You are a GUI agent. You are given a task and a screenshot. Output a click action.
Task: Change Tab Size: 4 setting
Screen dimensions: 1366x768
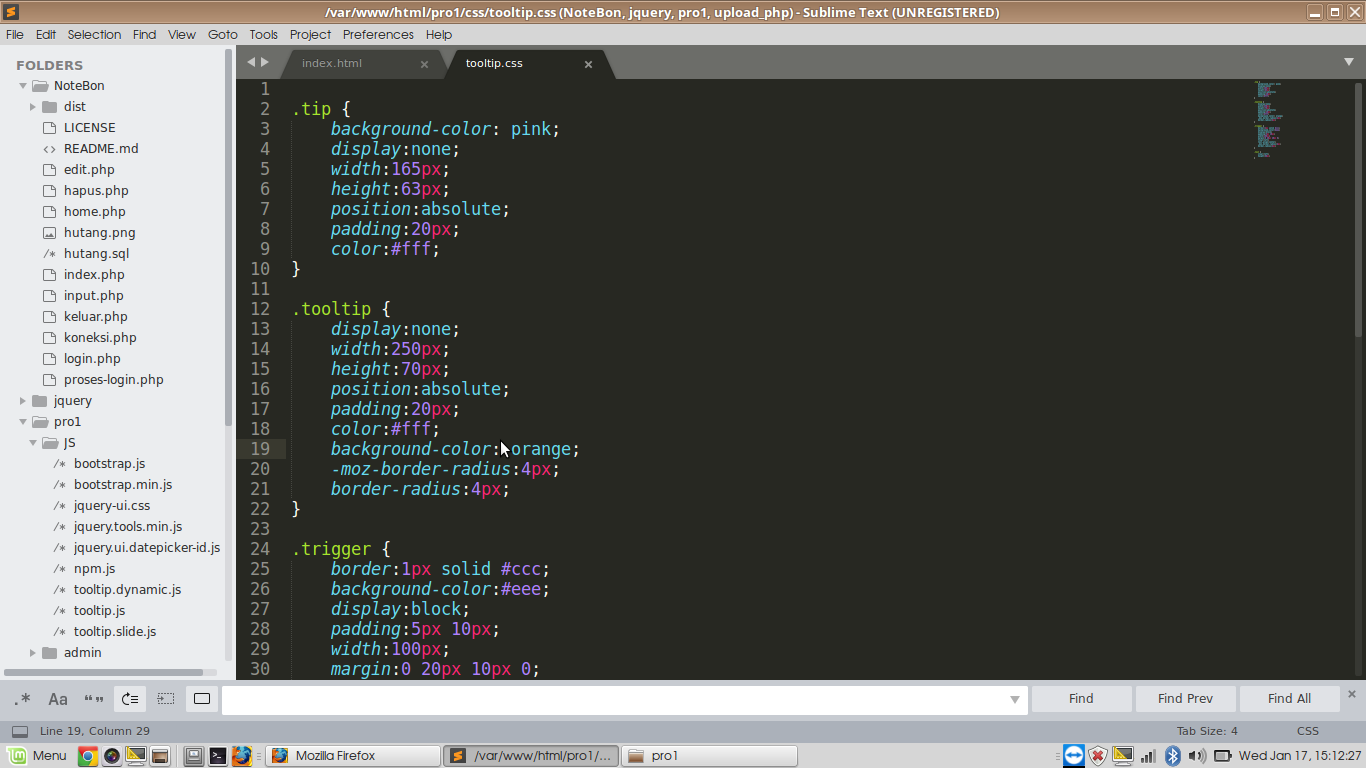point(1207,731)
